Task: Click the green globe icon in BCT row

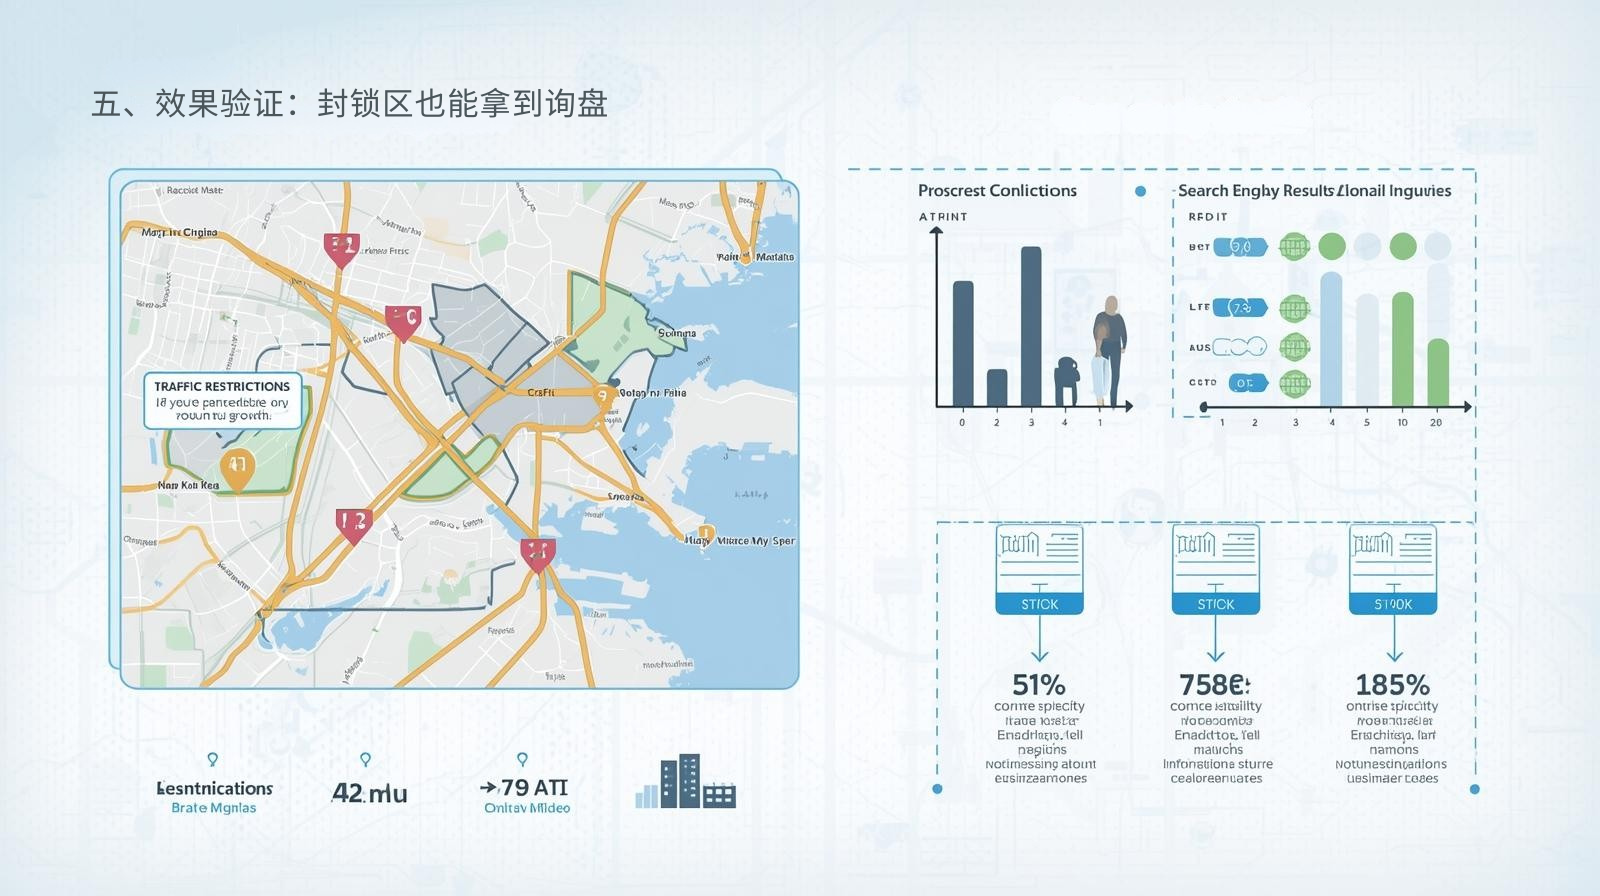Action: 1294,246
